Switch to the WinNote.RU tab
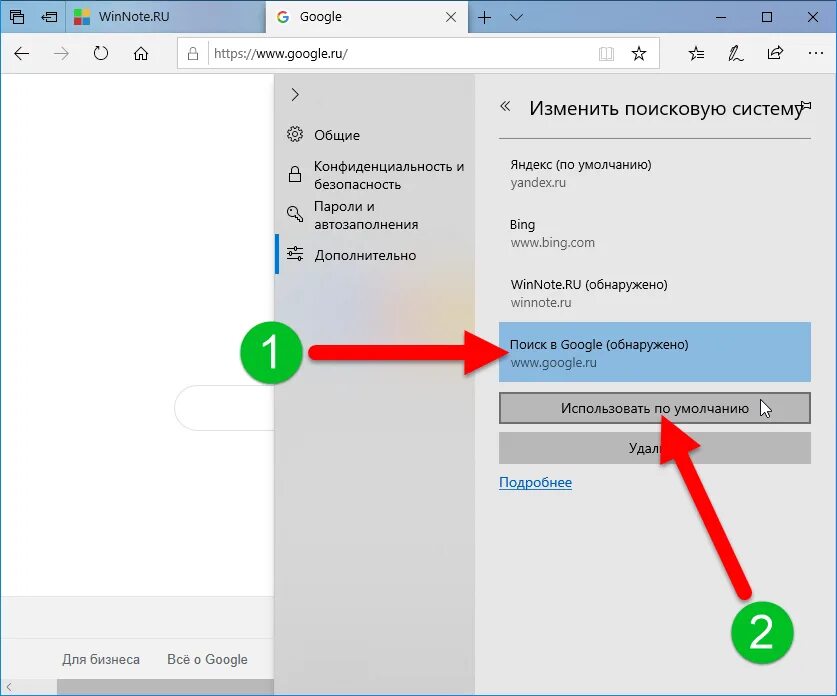The width and height of the screenshot is (837, 696). (x=165, y=17)
